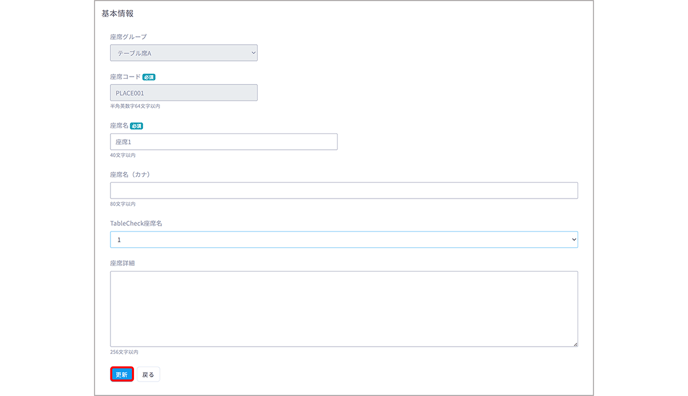Click the 256文字以内 hint text
This screenshot has height=396, width=688.
pos(124,352)
